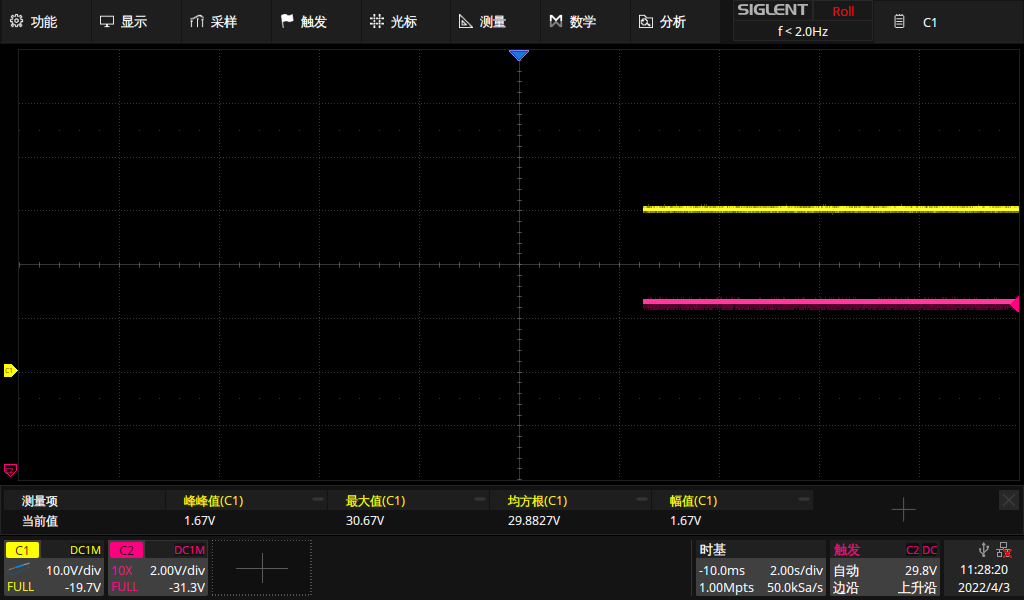
Task: Add a new channel with plus box
Action: (x=262, y=568)
